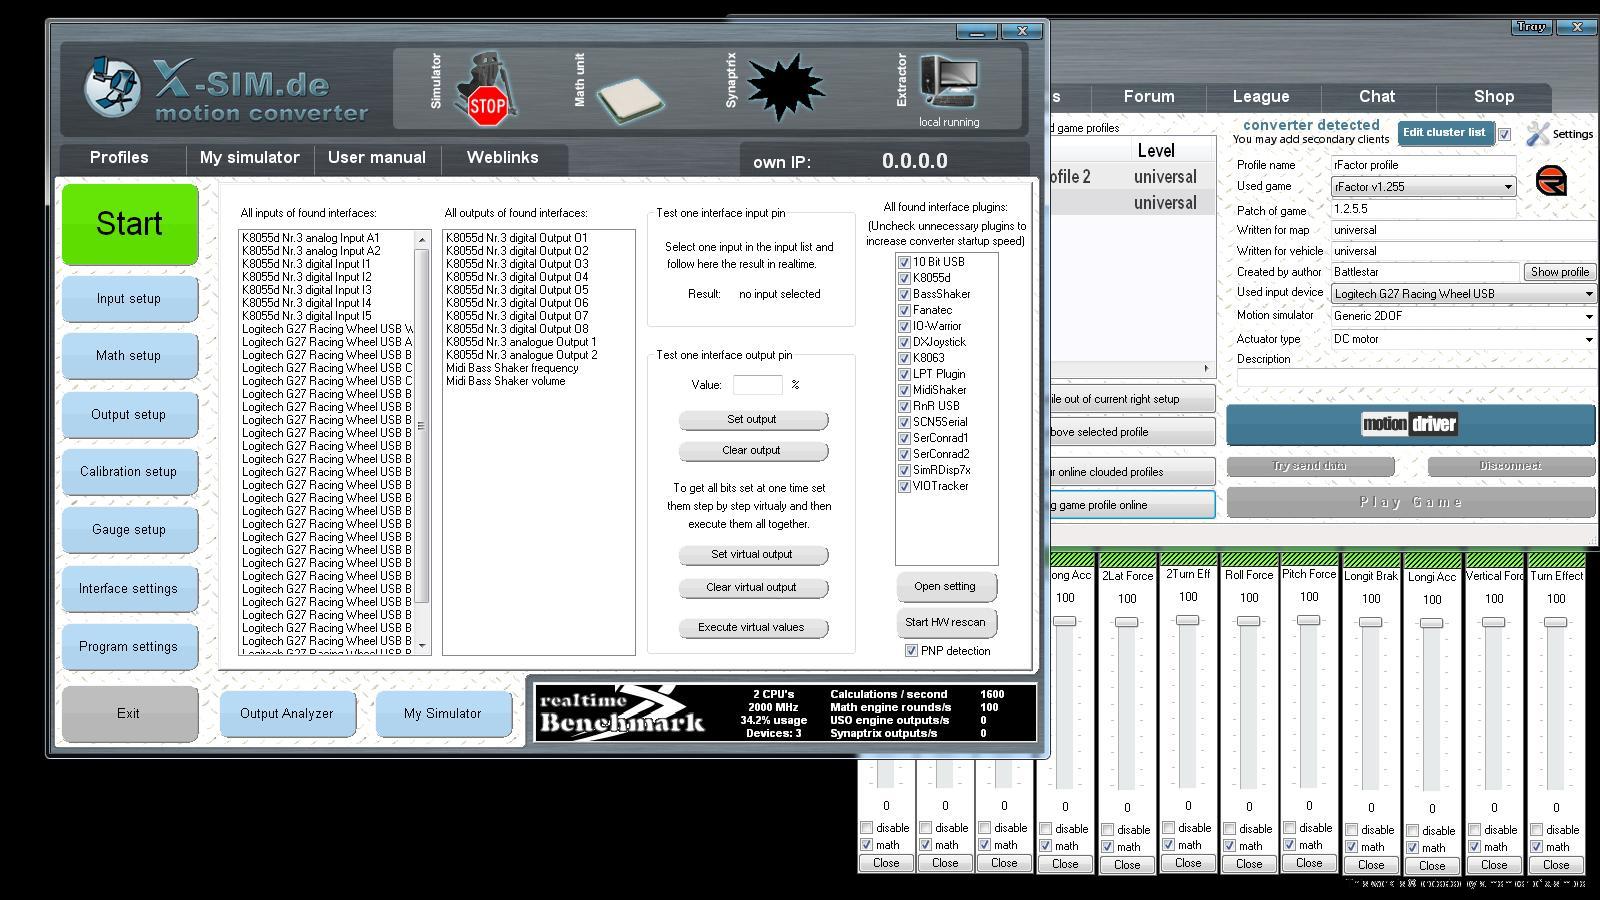Open the My simulator tab
Viewport: 1600px width, 900px height.
pyautogui.click(x=250, y=158)
